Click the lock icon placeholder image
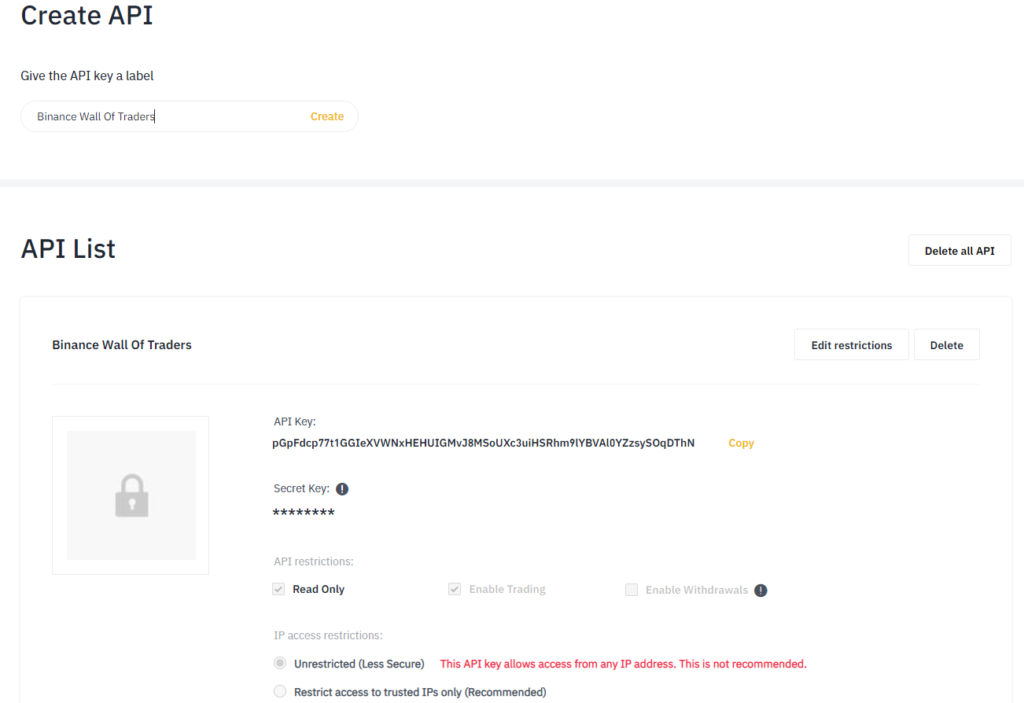1024x703 pixels. [x=130, y=494]
